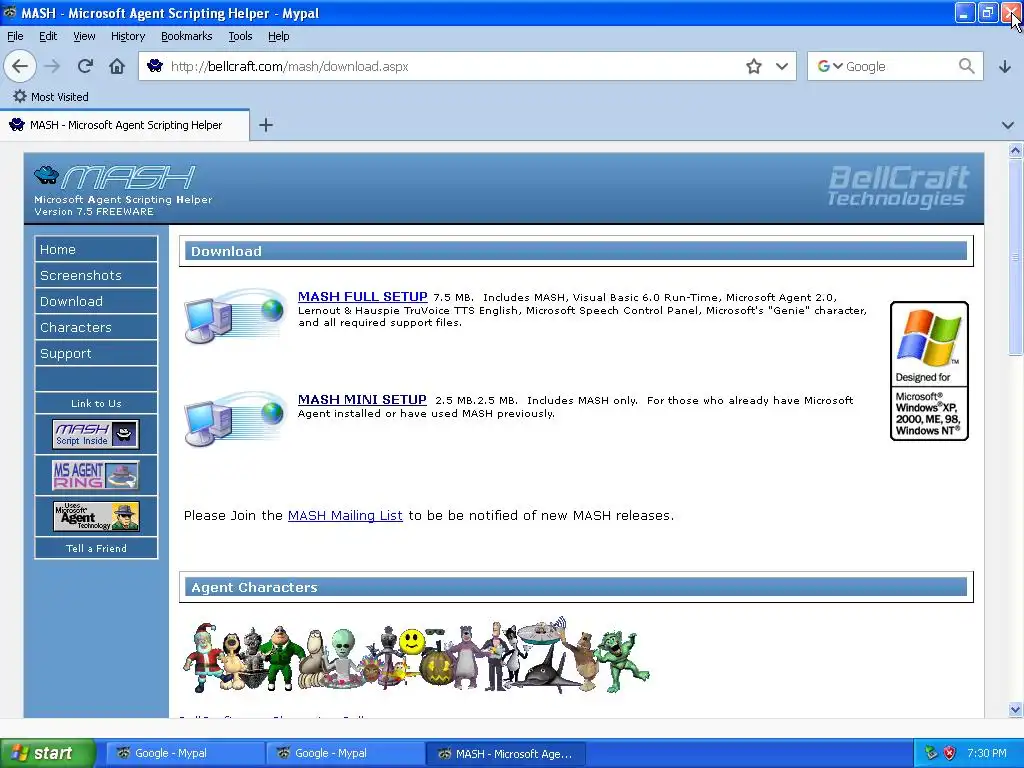This screenshot has height=768, width=1024.
Task: Click the forward navigation arrow
Action: click(x=52, y=66)
